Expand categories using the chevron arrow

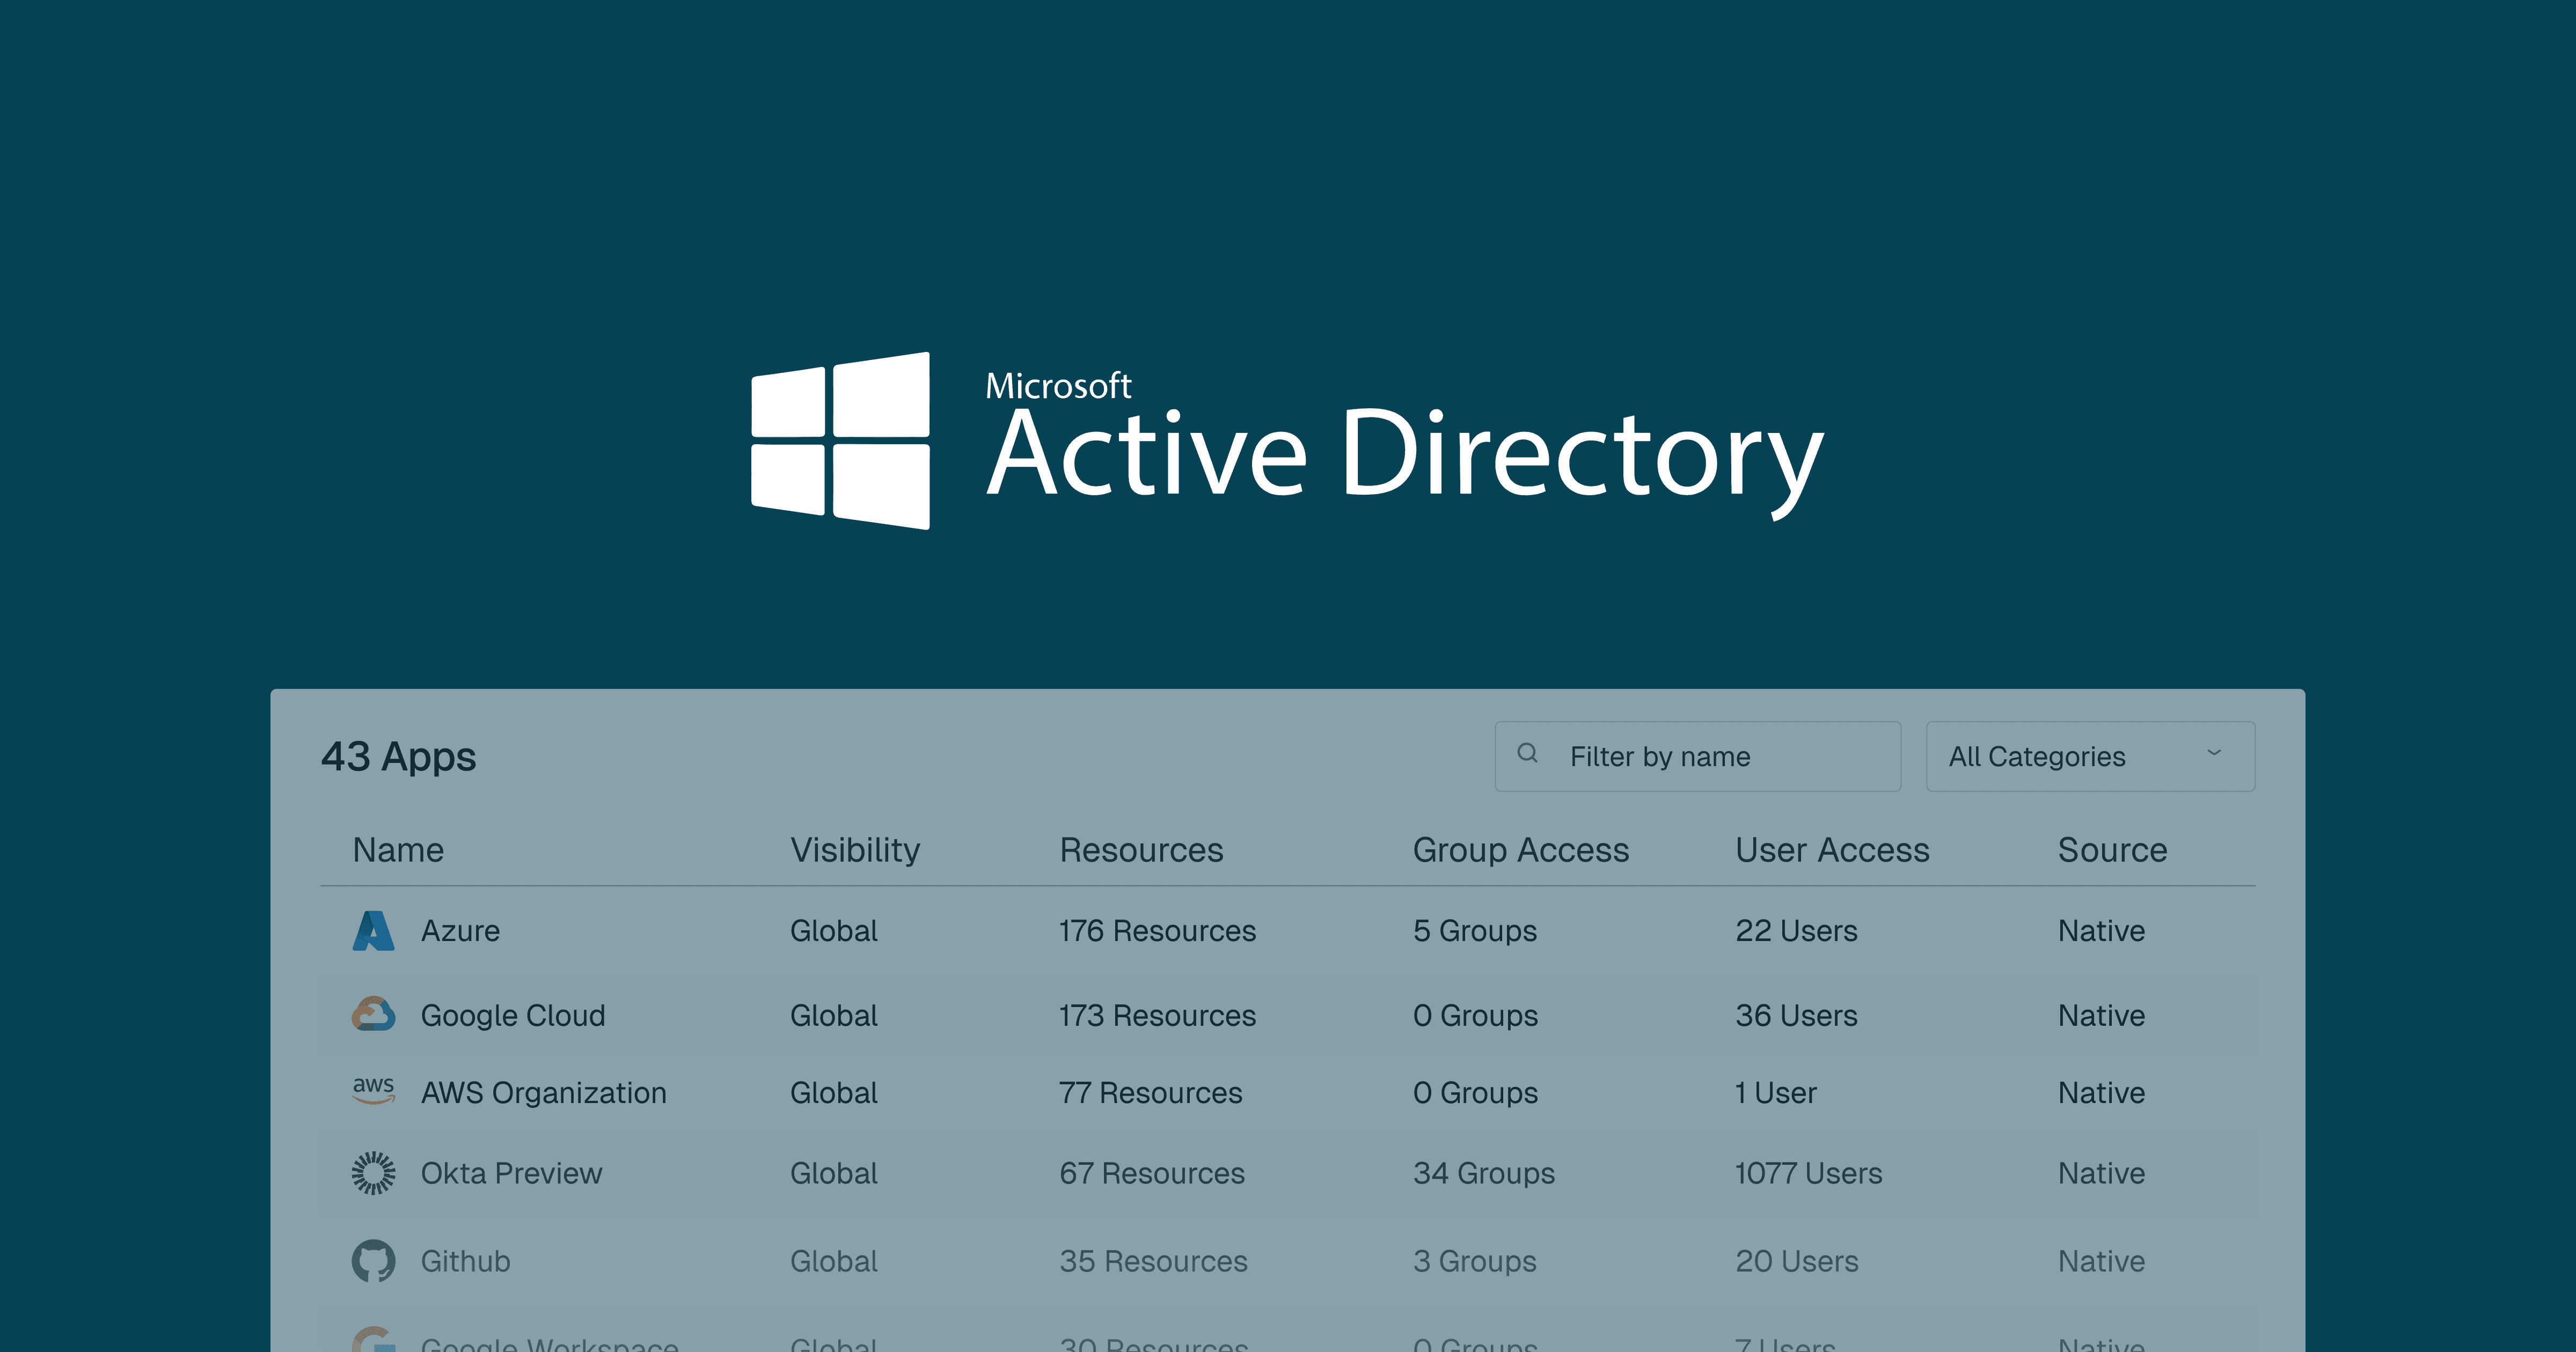coord(2214,753)
